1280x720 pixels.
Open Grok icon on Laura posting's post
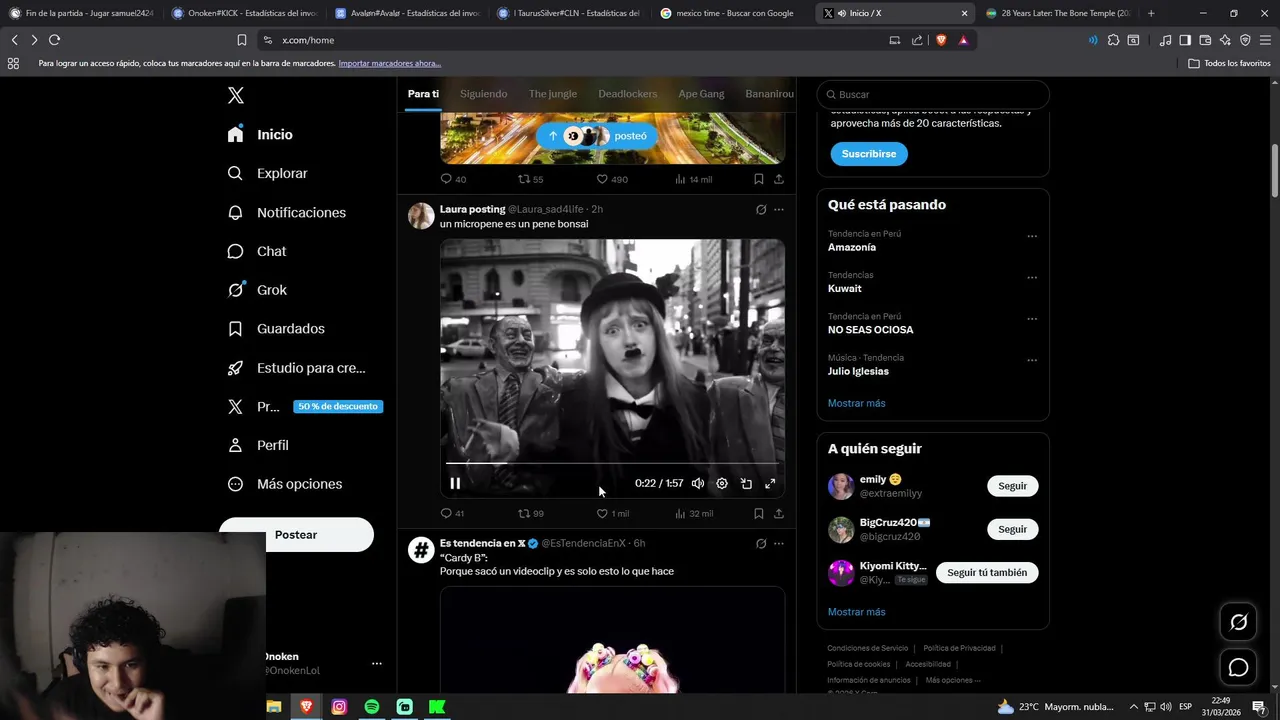click(761, 209)
